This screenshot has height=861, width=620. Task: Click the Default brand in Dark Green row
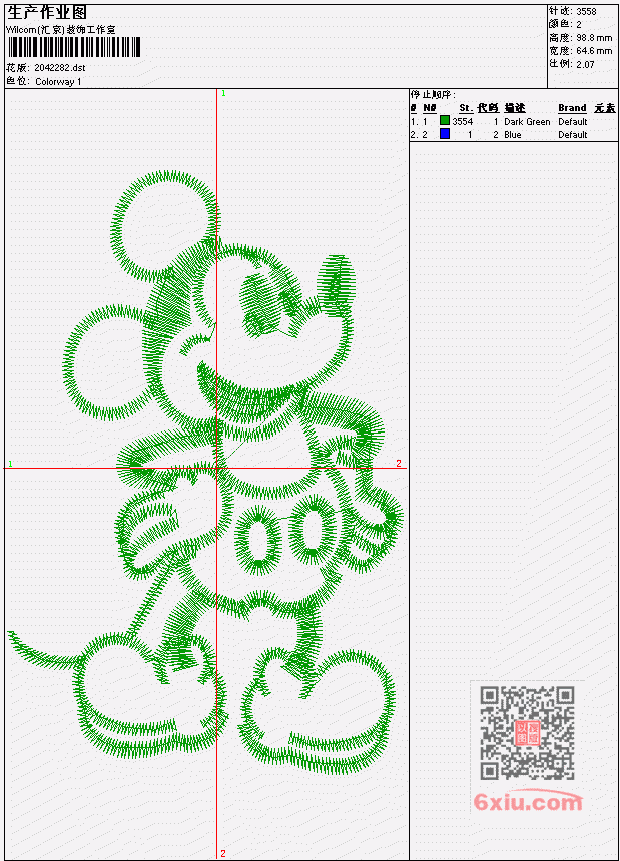click(572, 121)
